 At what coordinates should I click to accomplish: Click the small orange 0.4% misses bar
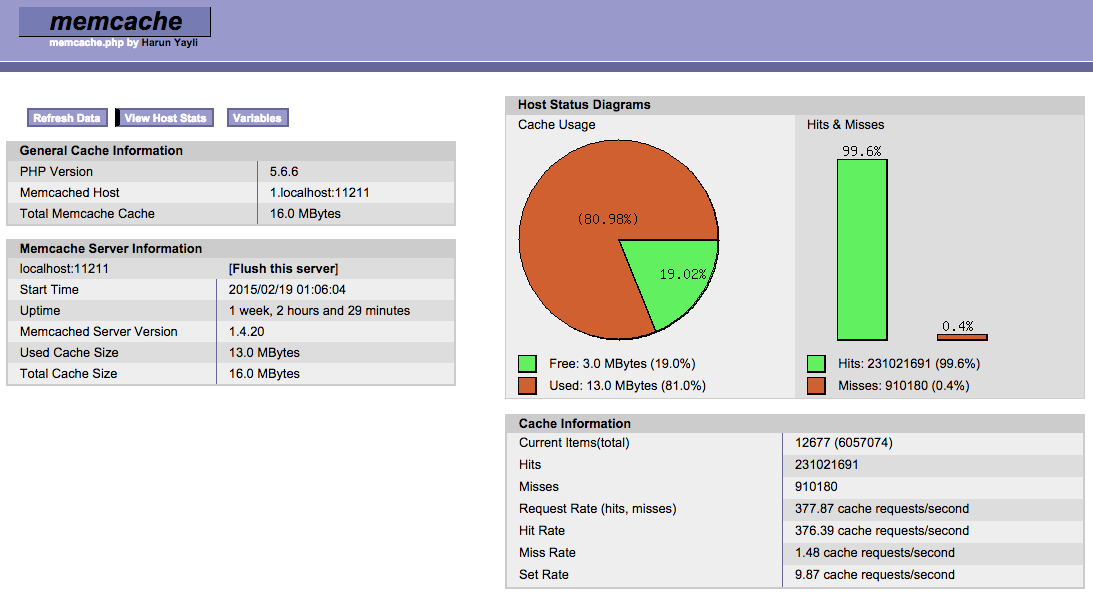click(x=962, y=337)
